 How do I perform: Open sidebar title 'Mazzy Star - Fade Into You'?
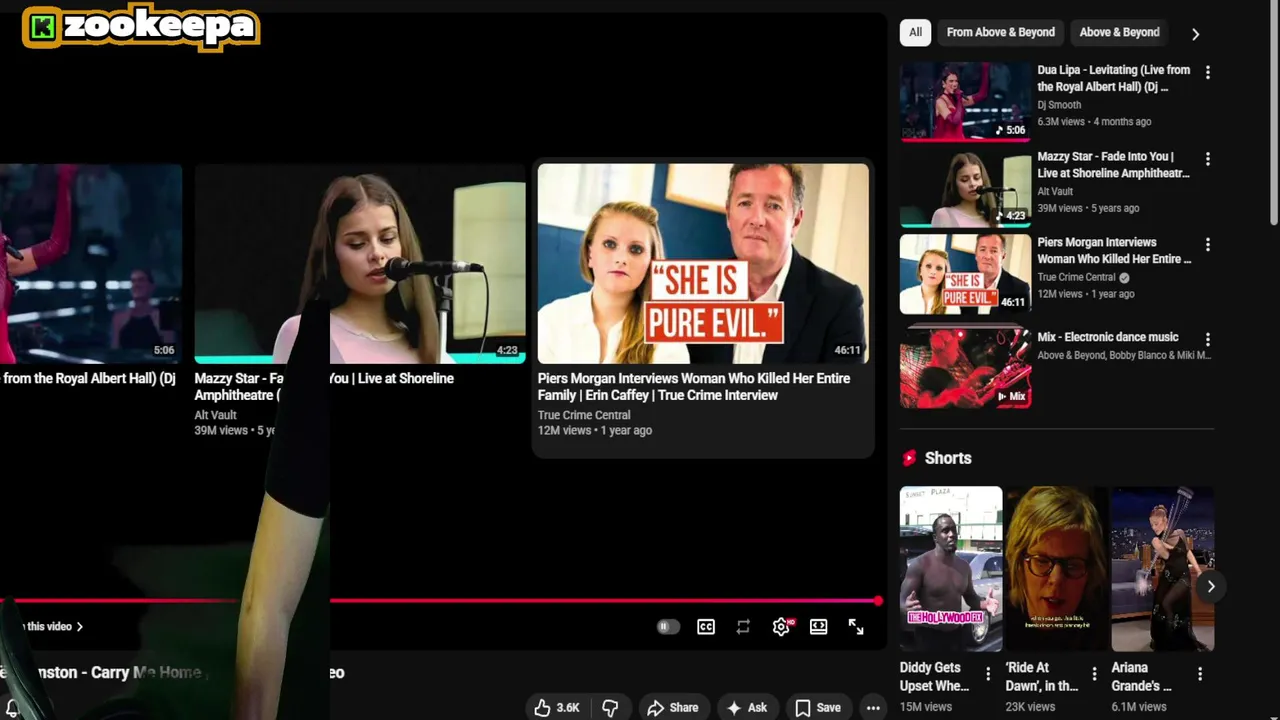(1113, 165)
